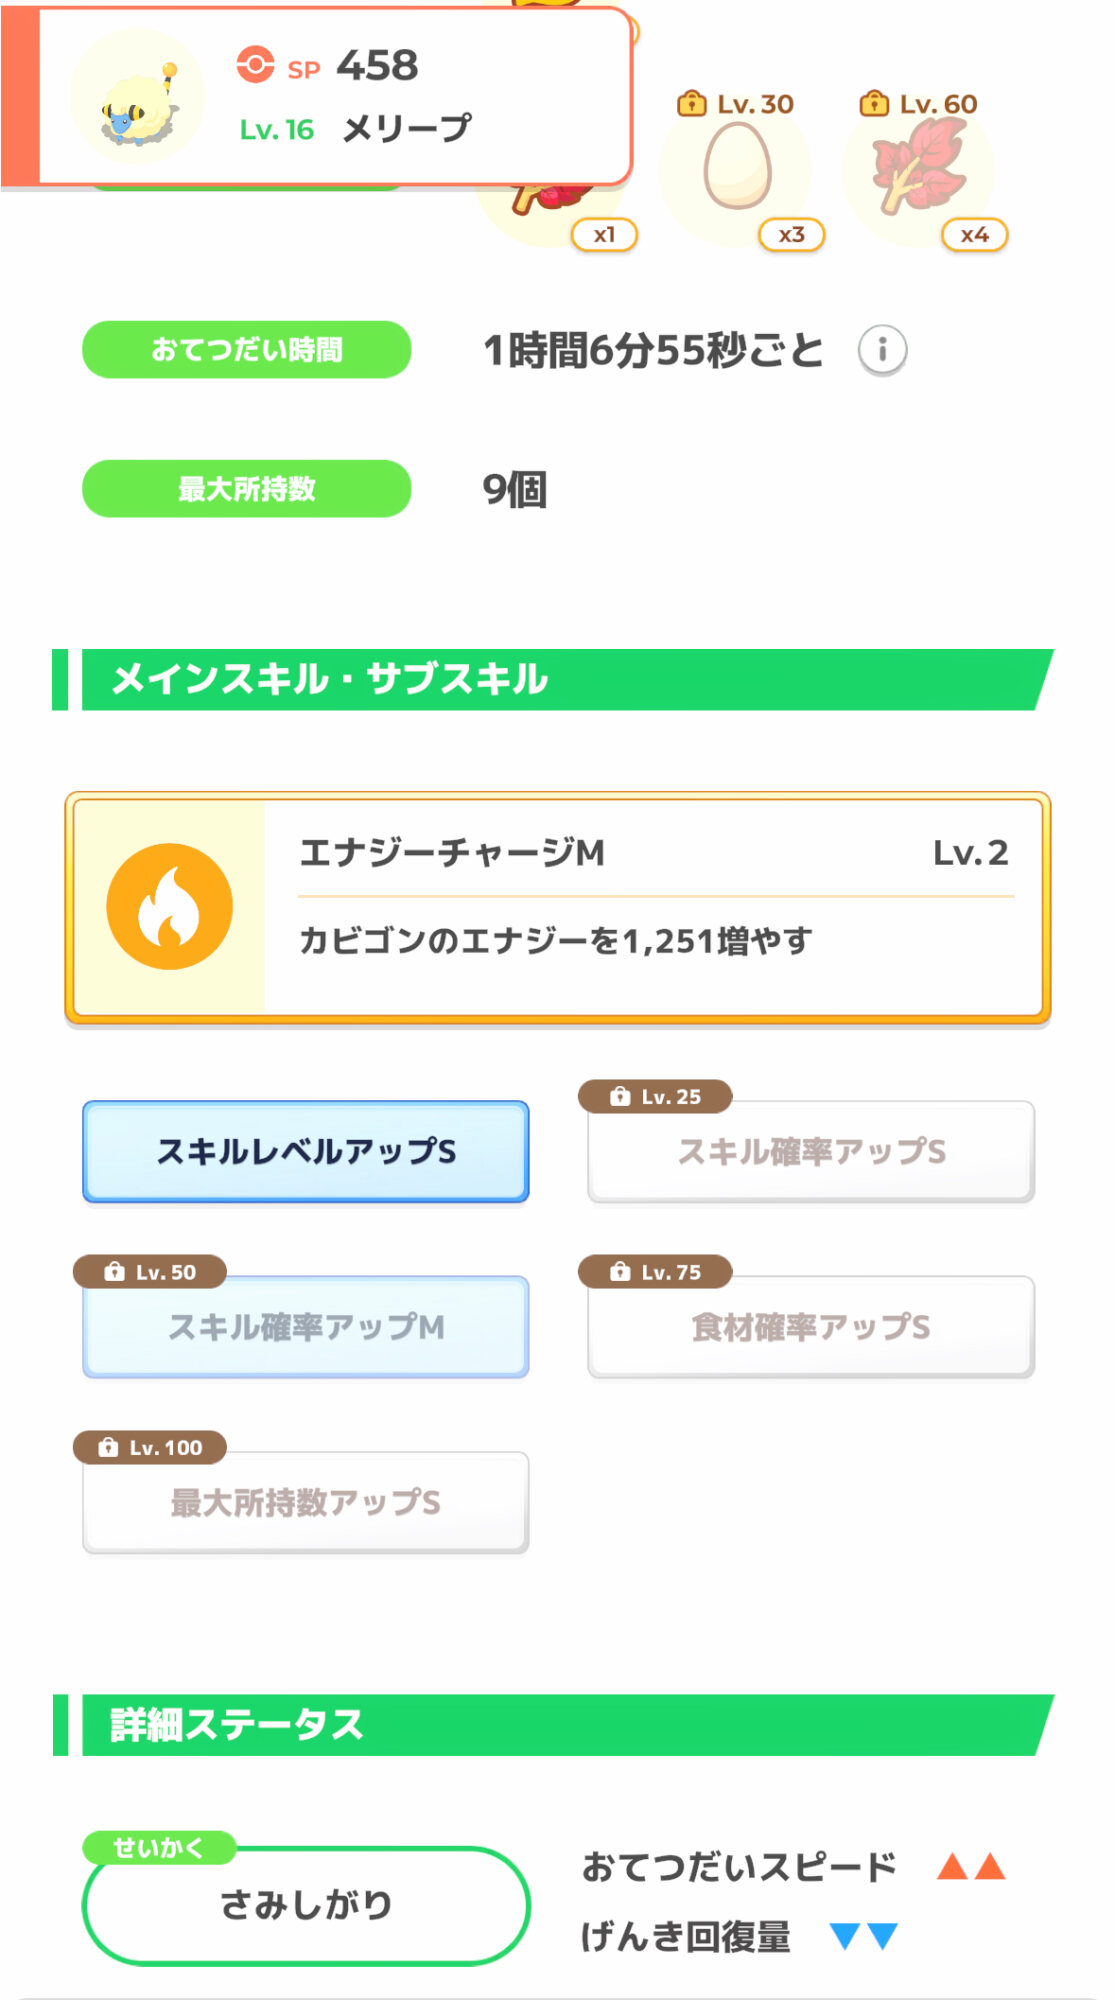Tap the 最大所持数 green label
1115x2000 pixels.
click(x=246, y=489)
